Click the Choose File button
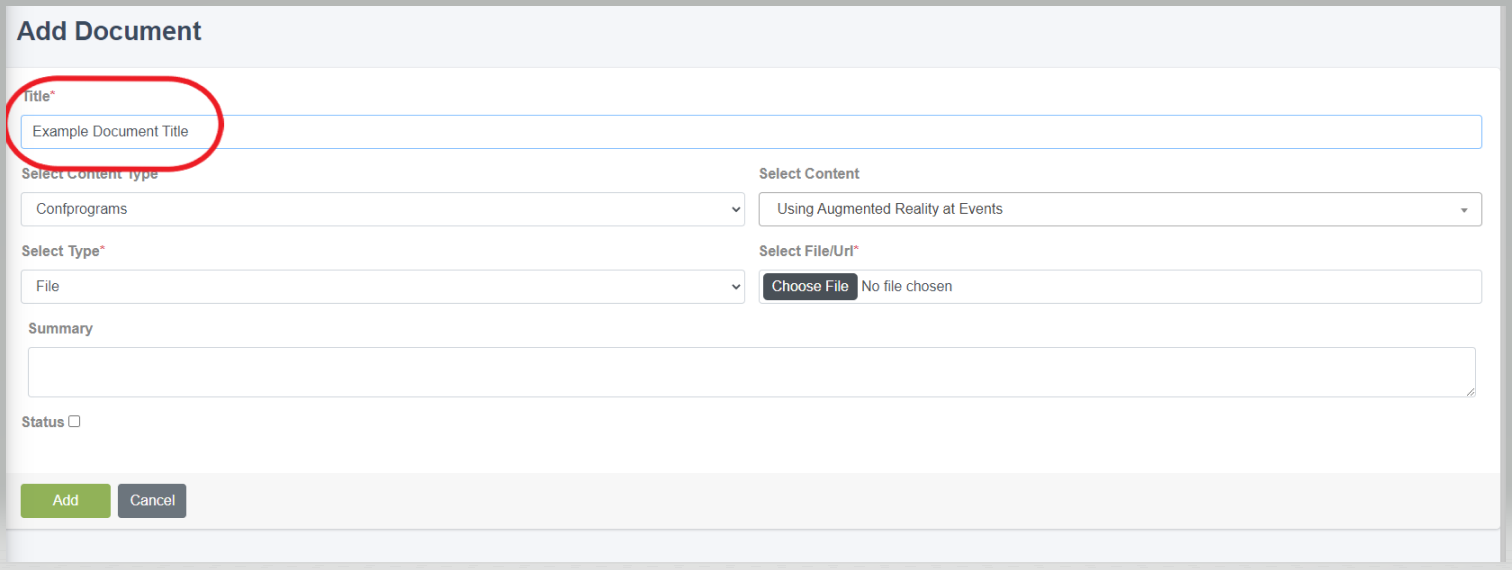1512x570 pixels. 810,287
